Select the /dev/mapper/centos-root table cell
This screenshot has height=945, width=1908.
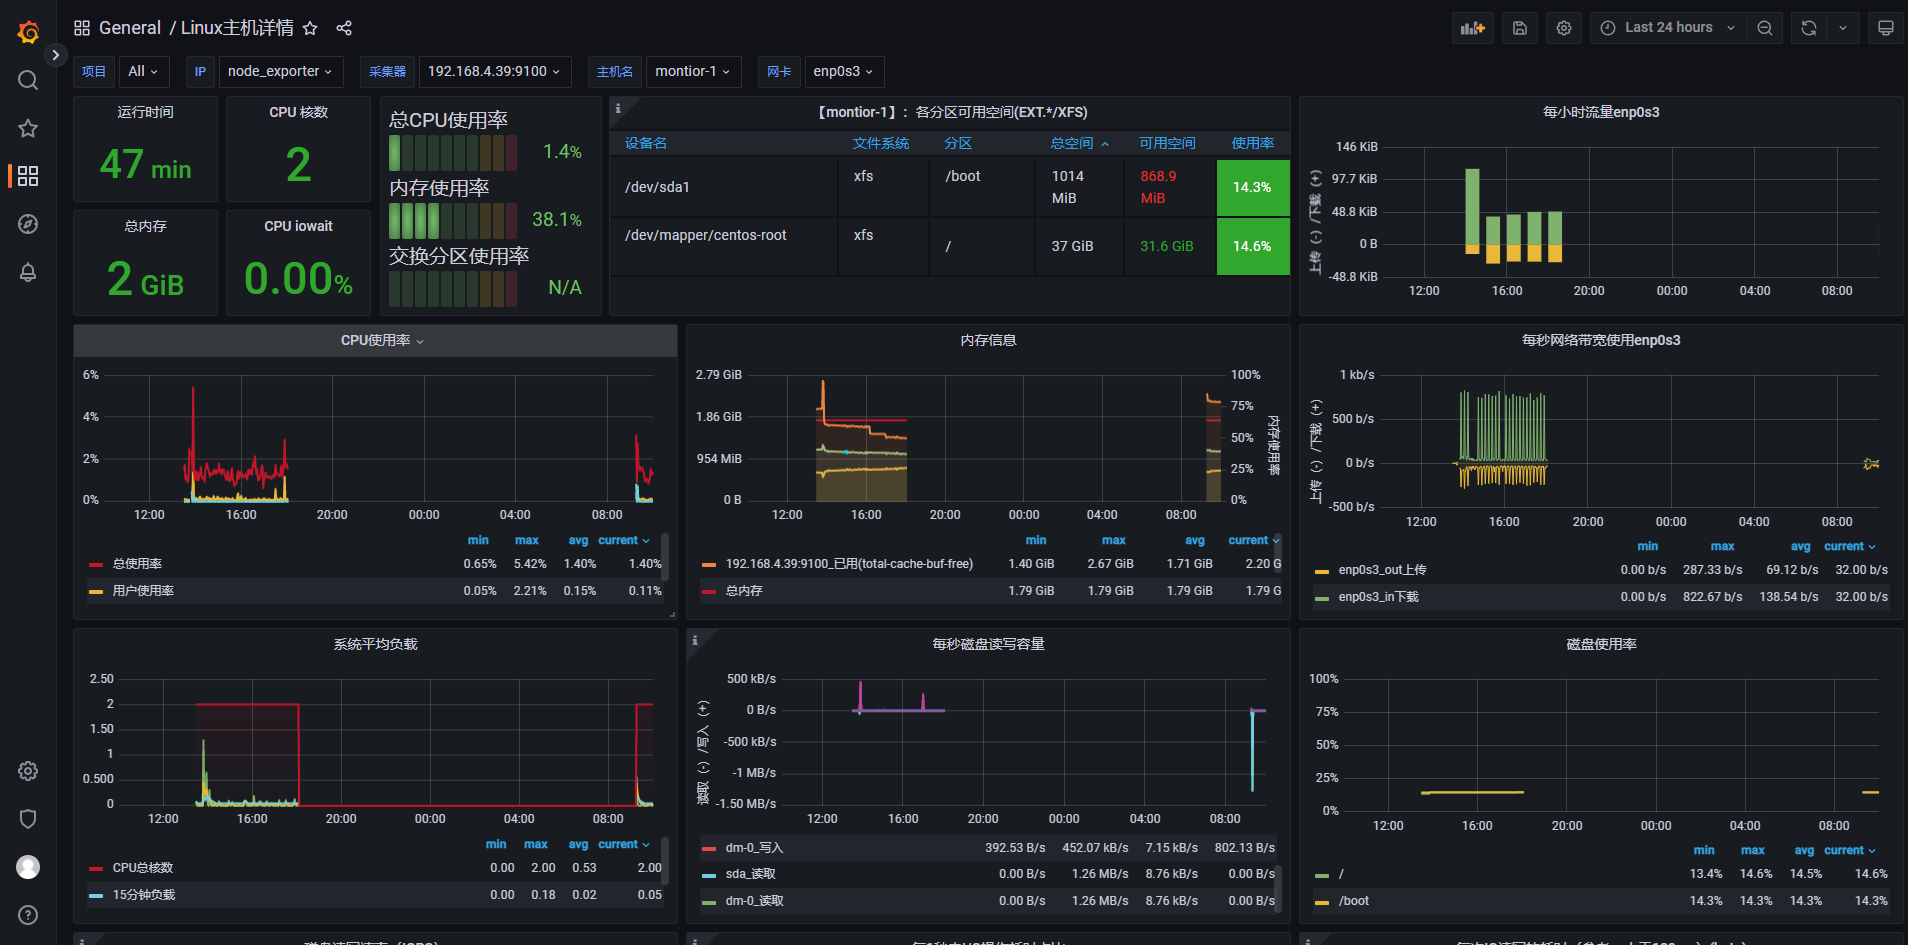point(723,246)
